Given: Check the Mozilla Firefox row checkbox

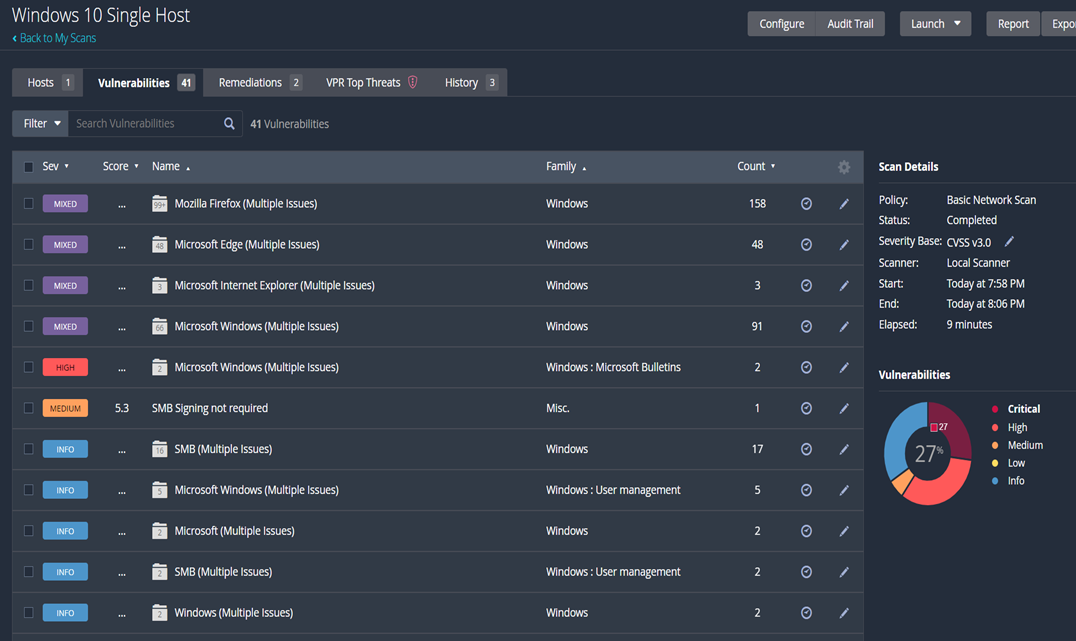Looking at the screenshot, I should click(x=28, y=203).
